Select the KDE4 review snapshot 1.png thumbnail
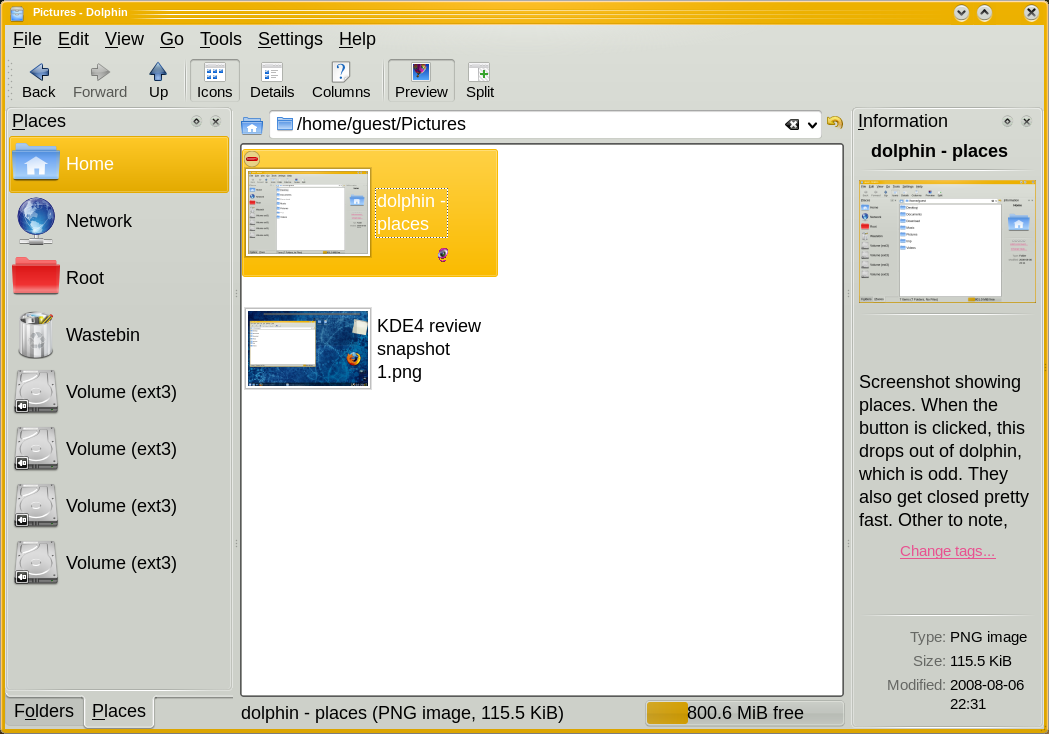1049x734 pixels. 308,349
